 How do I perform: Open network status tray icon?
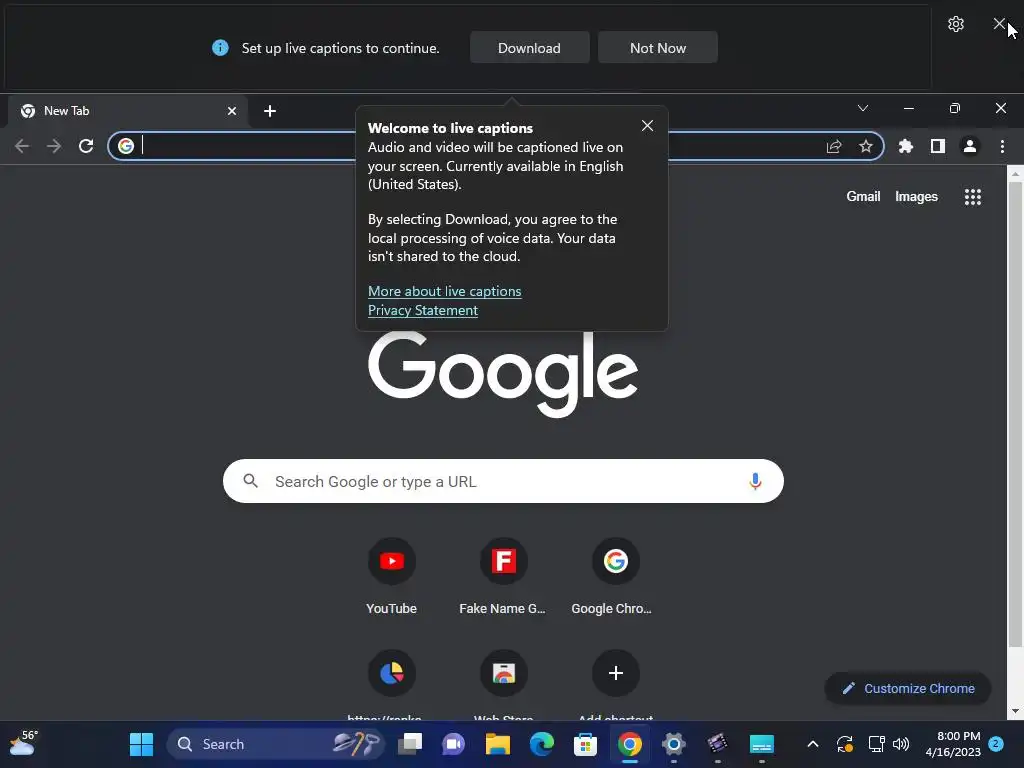(x=876, y=744)
